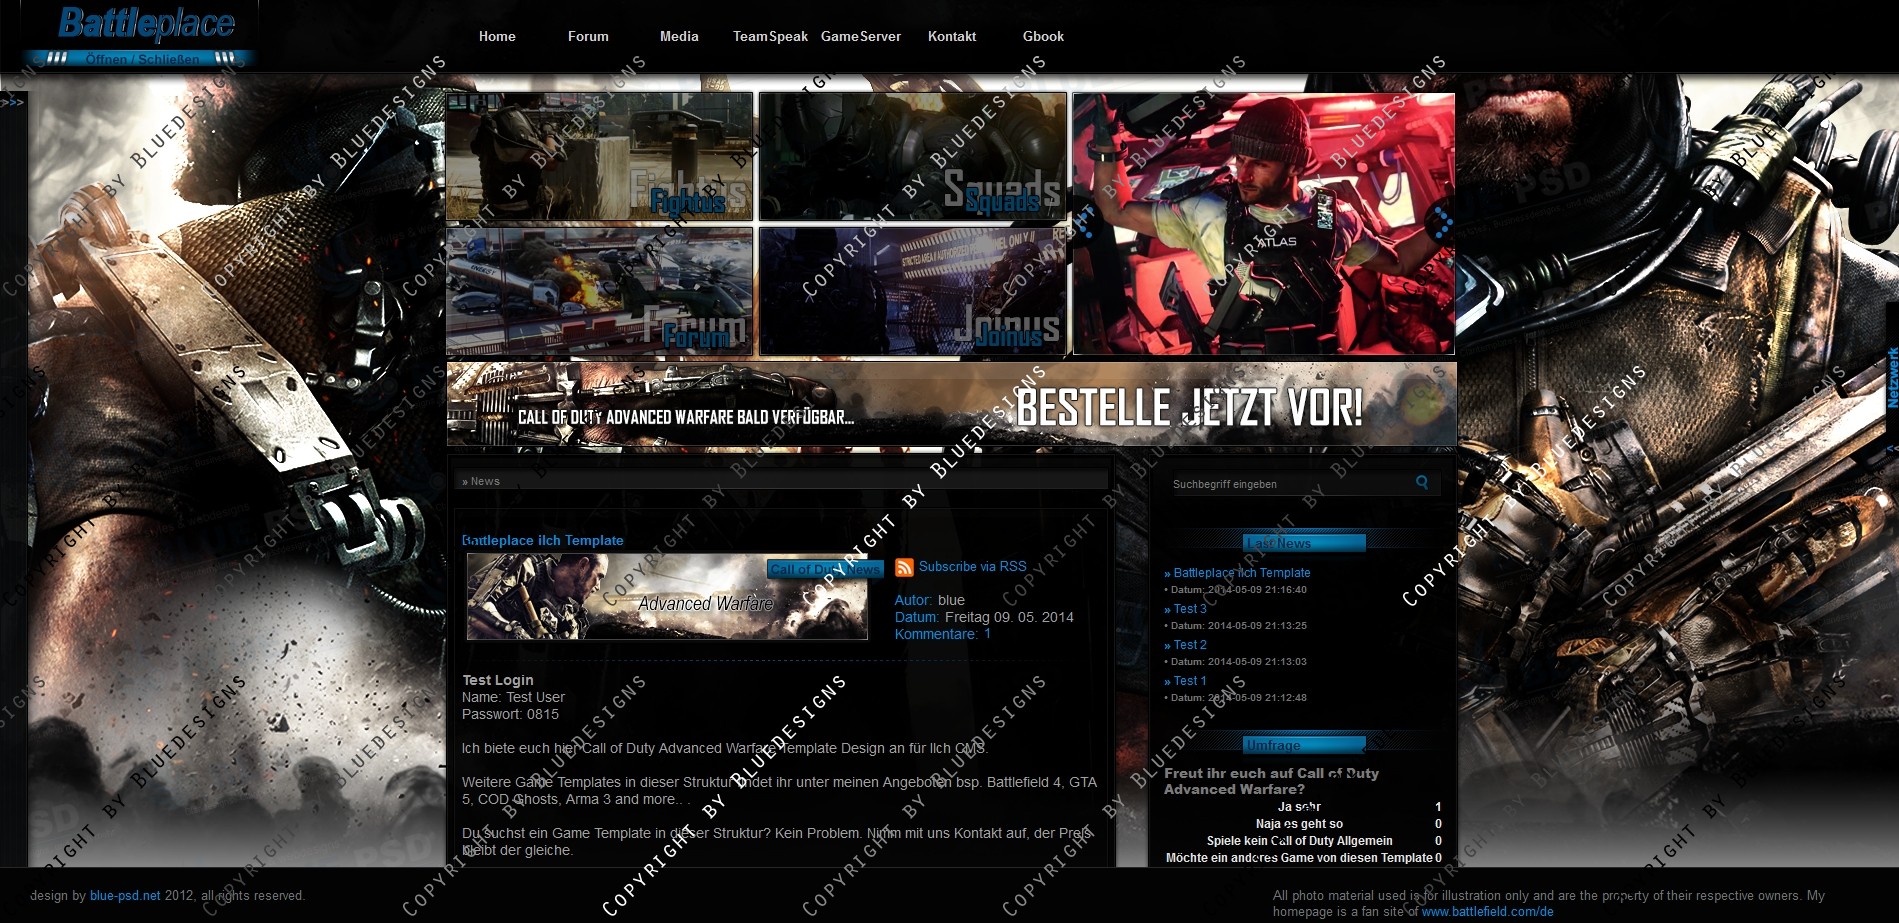The image size is (1899, 923).
Task: Open the Kontakt menu item
Action: (952, 36)
